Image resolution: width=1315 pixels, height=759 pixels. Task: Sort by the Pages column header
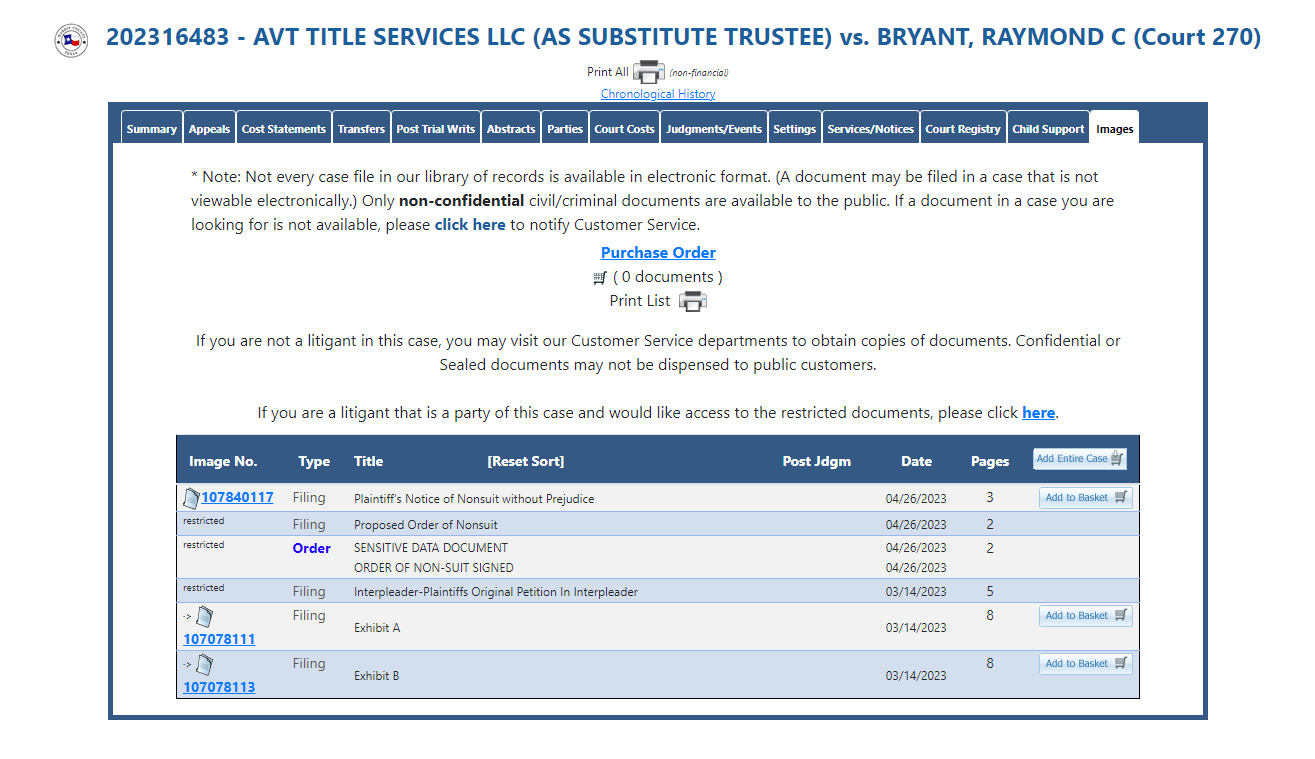point(990,461)
